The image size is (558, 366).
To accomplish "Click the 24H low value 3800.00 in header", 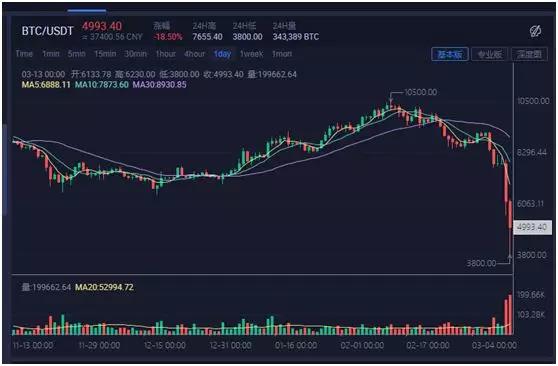I will click(x=248, y=37).
